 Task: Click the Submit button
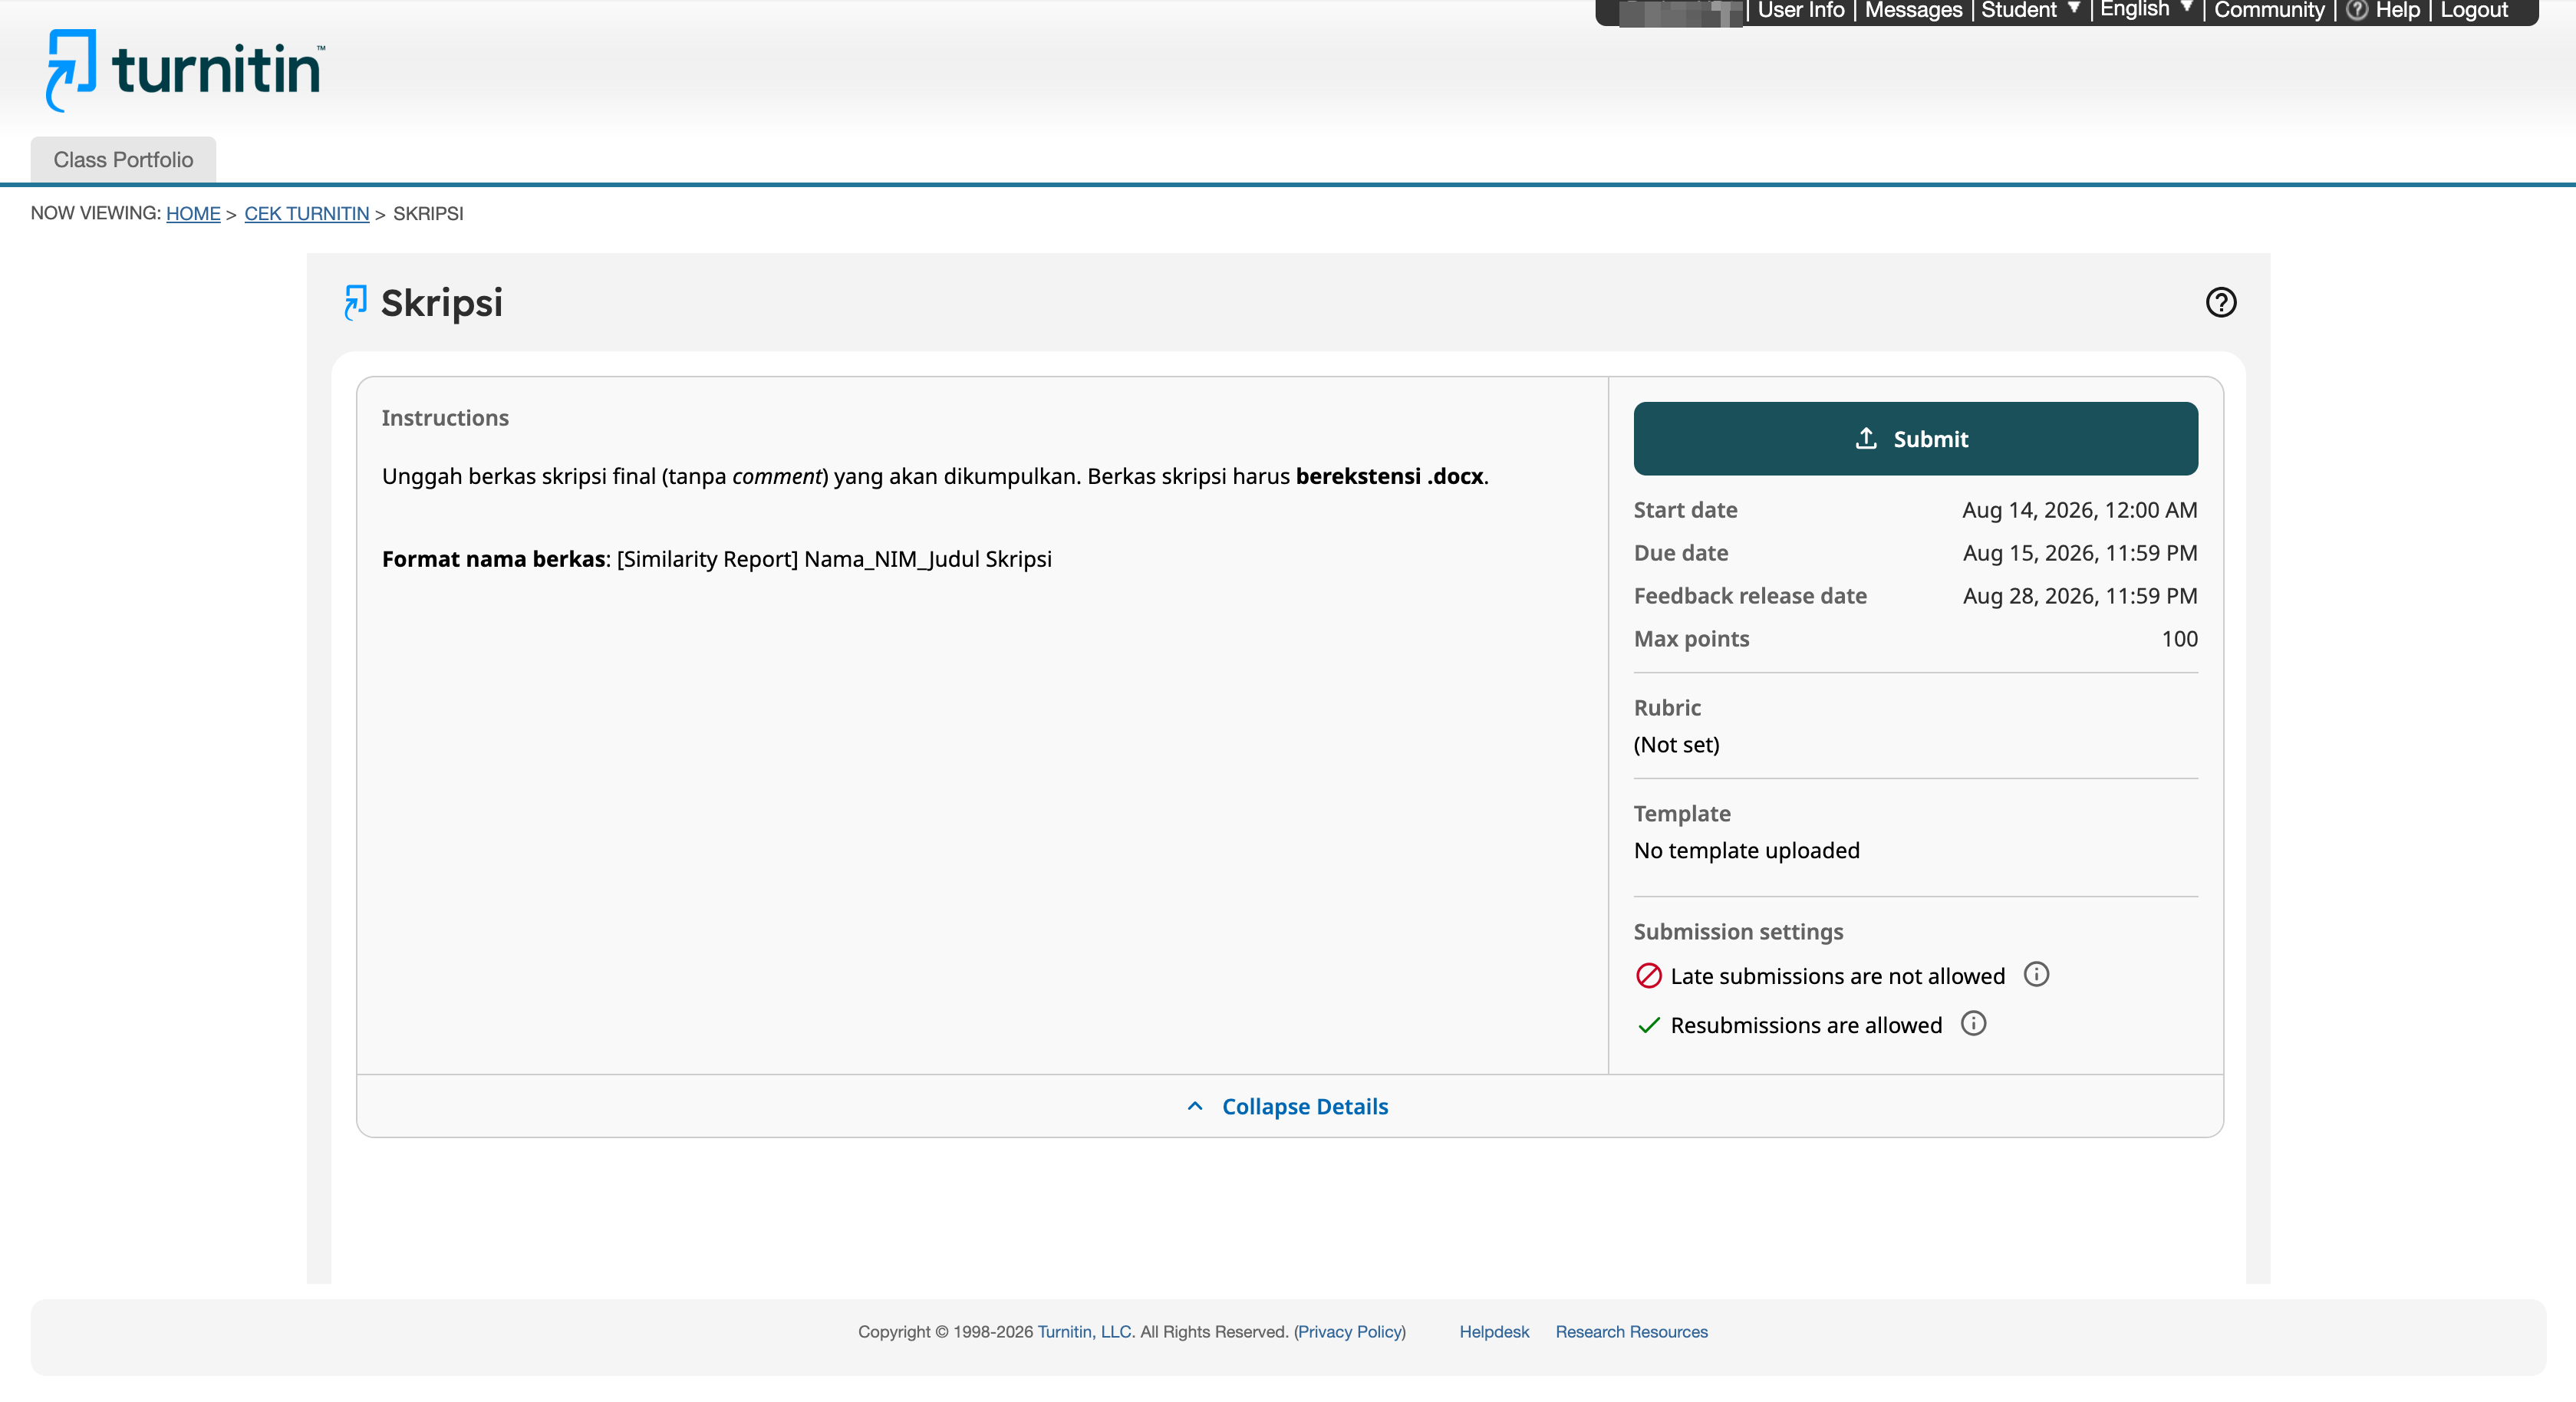point(1915,438)
